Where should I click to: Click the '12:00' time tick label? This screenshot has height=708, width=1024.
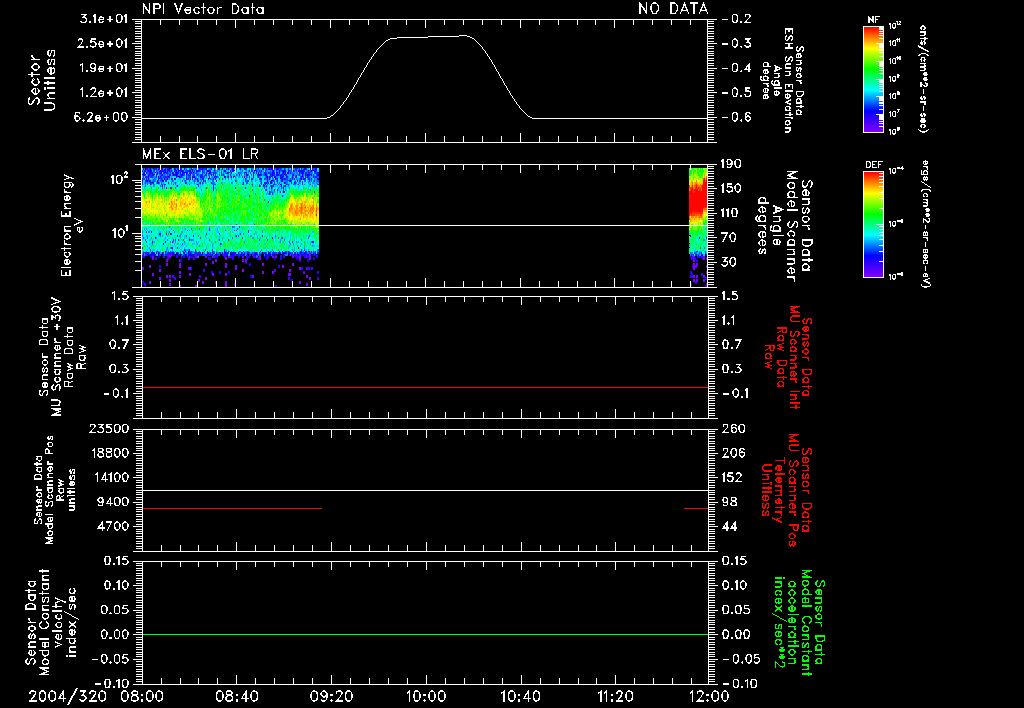coord(709,696)
